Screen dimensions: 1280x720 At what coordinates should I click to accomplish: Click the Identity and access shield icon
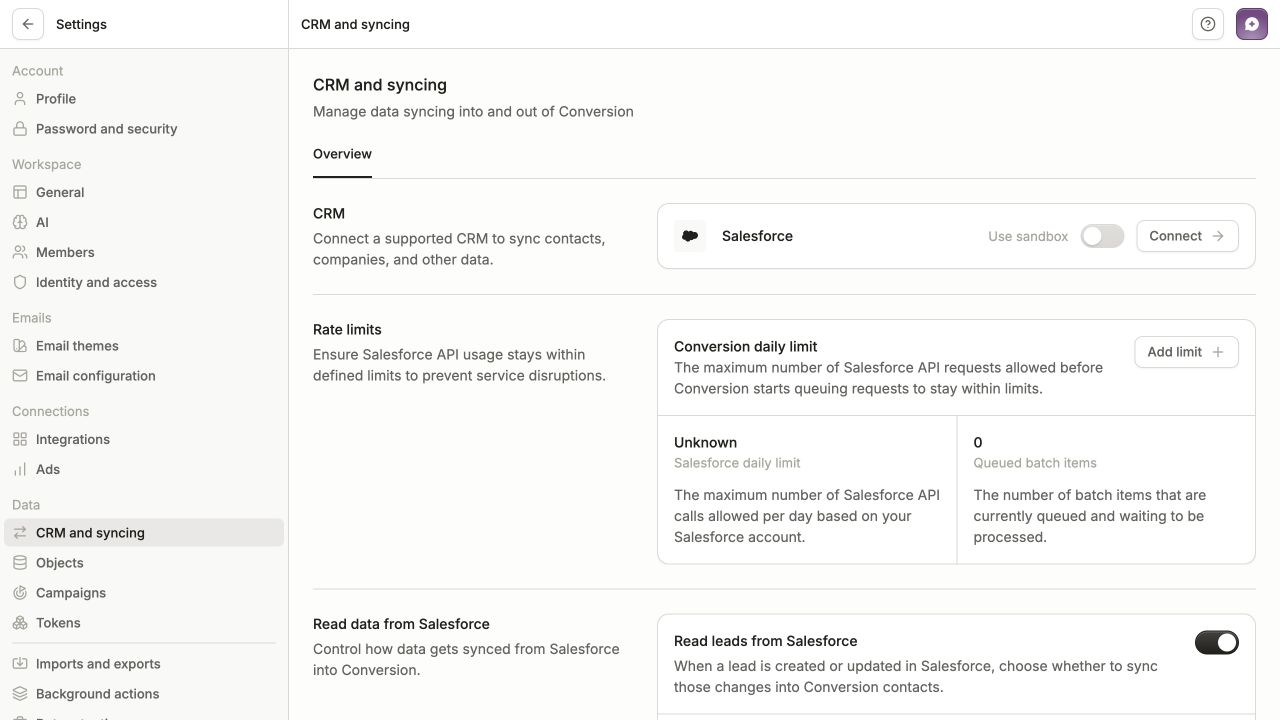(x=20, y=282)
